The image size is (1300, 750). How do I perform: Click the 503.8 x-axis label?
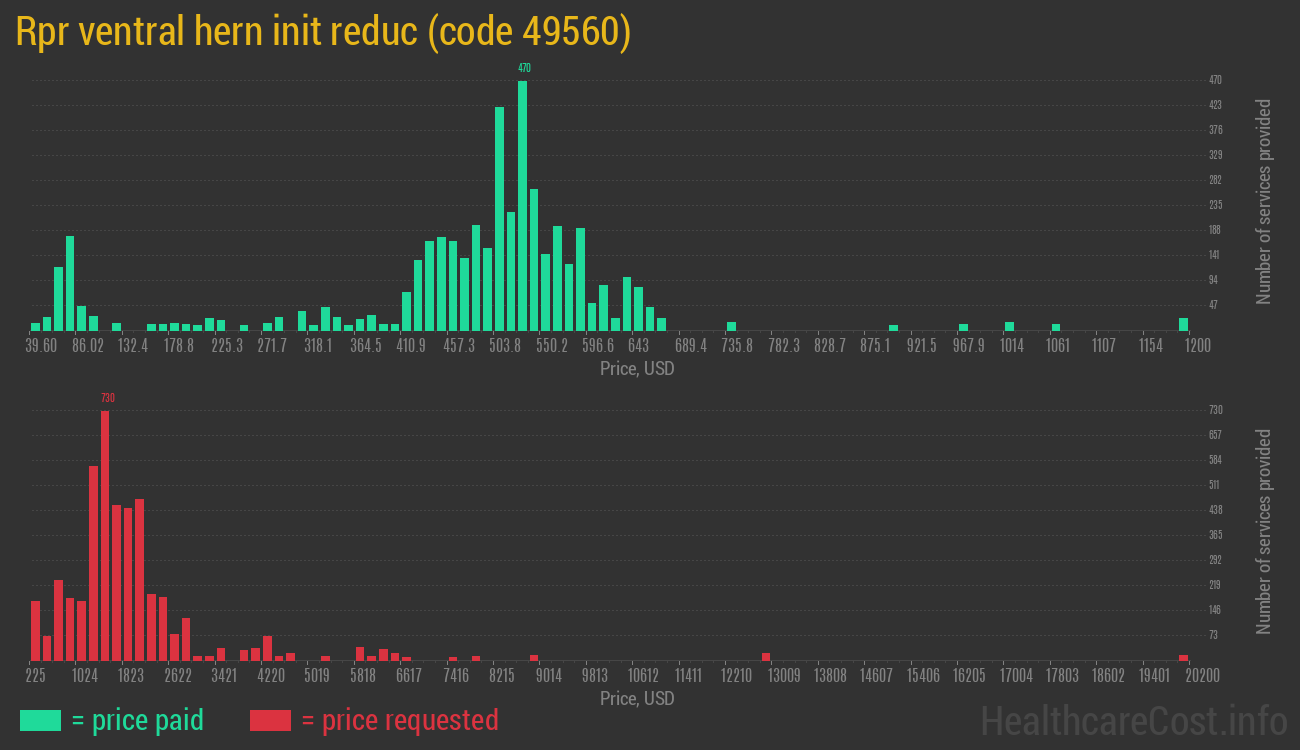[x=505, y=346]
